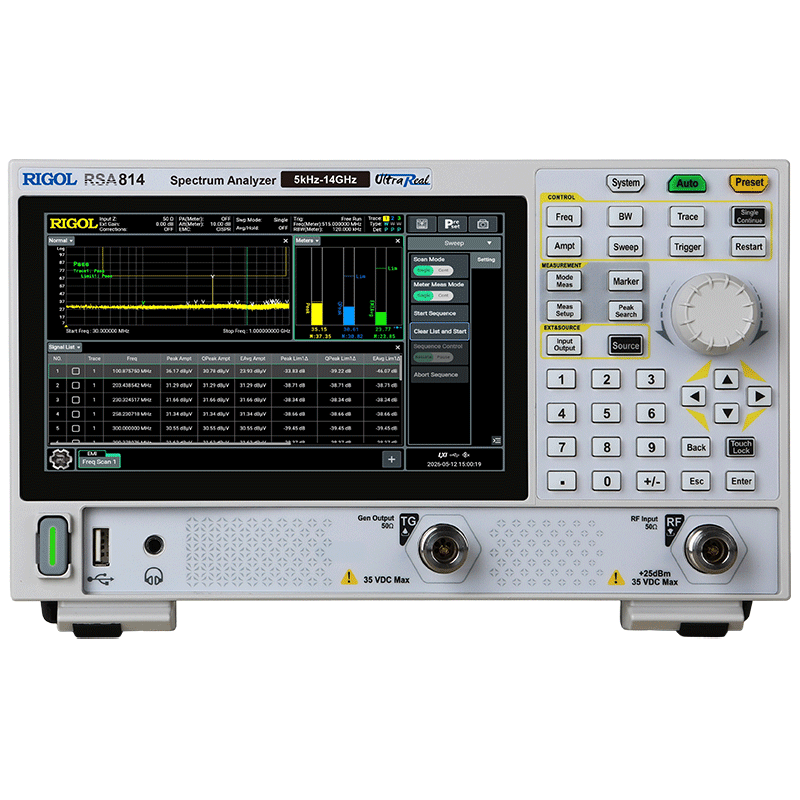
Task: Push the System key
Action: pos(626,183)
